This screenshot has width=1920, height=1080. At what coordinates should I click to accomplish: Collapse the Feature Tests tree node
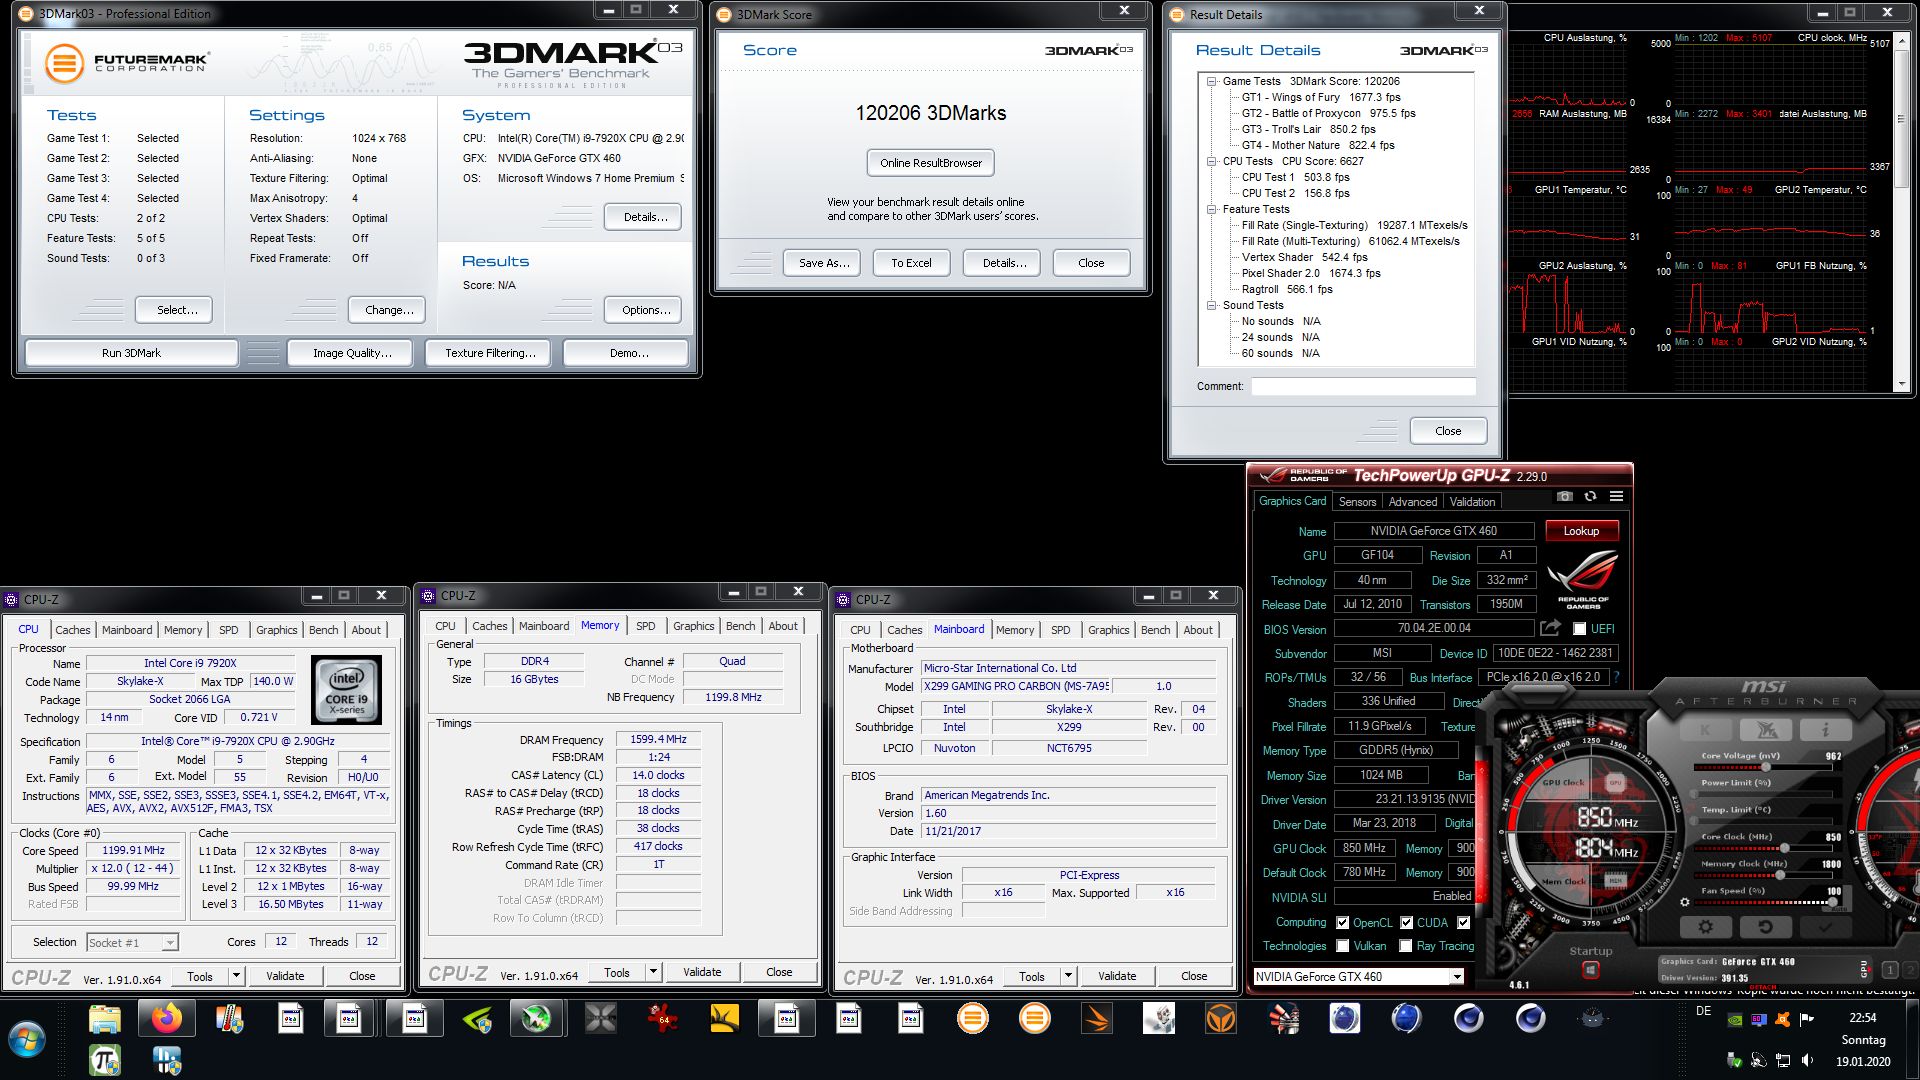click(x=1211, y=210)
